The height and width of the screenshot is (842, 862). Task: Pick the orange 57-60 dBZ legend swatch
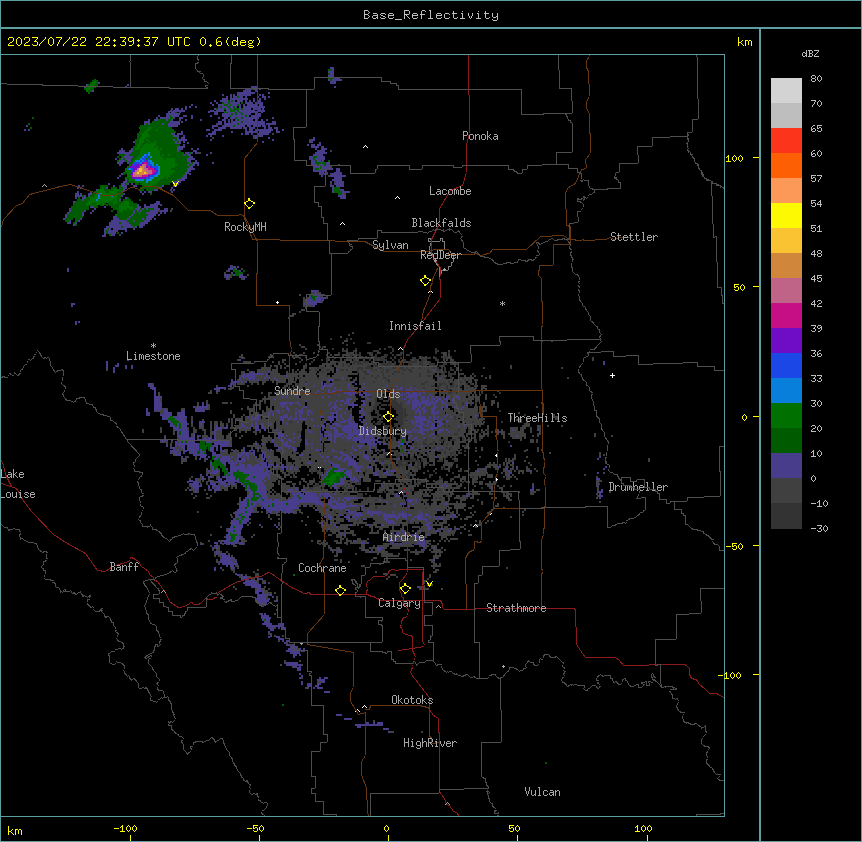pos(786,165)
